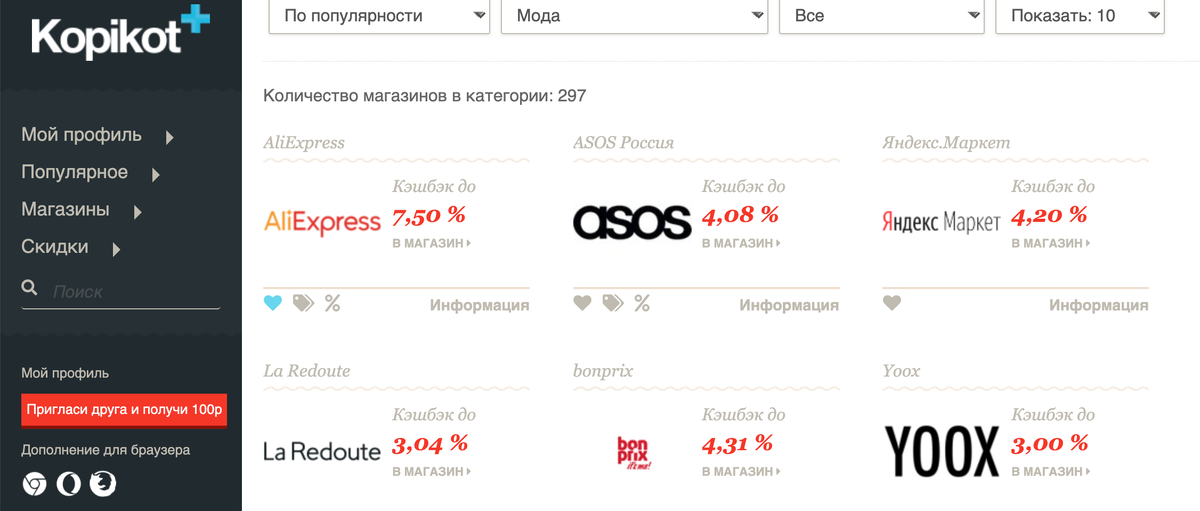
Task: Expand the 'Магазины' sidebar menu
Action: (80, 210)
